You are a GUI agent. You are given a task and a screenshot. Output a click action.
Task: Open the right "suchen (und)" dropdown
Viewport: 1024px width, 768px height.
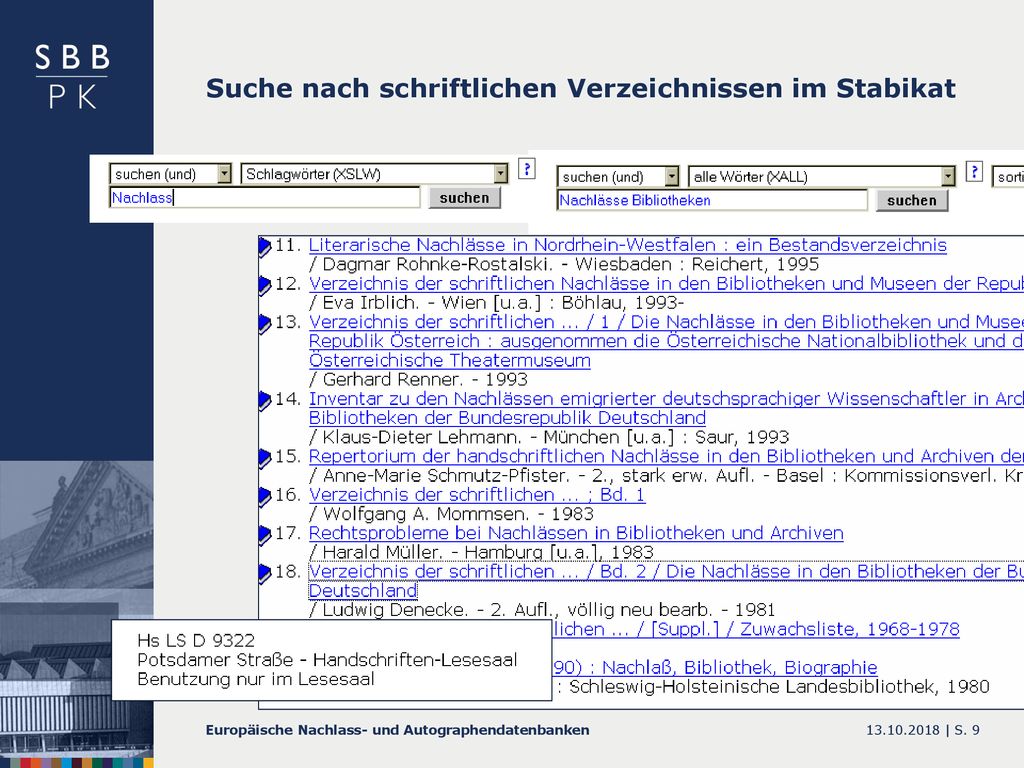coord(618,176)
